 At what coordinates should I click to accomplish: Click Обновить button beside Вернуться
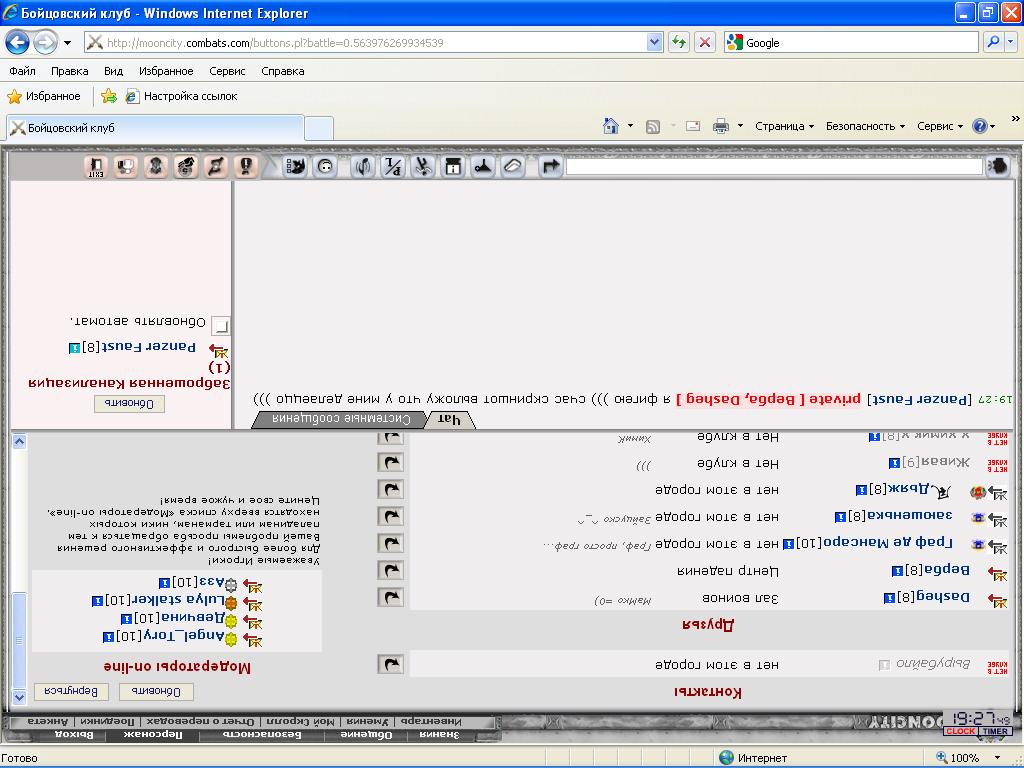pos(156,692)
